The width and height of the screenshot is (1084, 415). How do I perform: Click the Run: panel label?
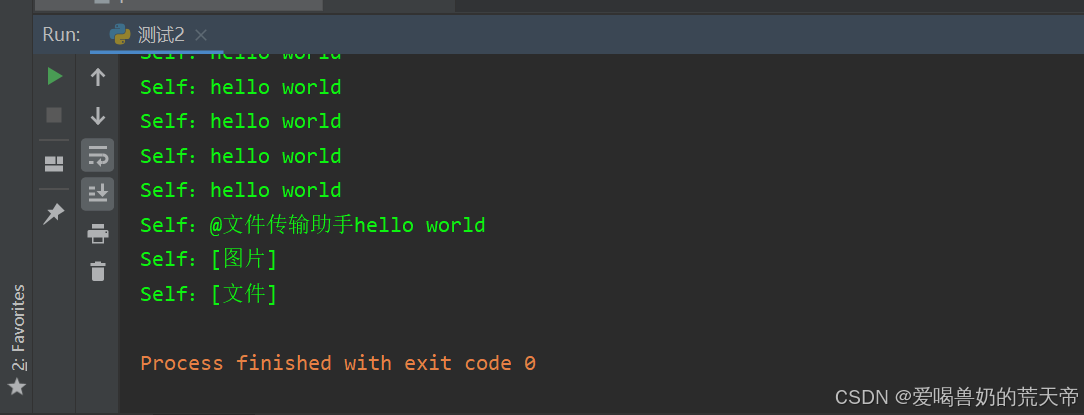coord(61,34)
